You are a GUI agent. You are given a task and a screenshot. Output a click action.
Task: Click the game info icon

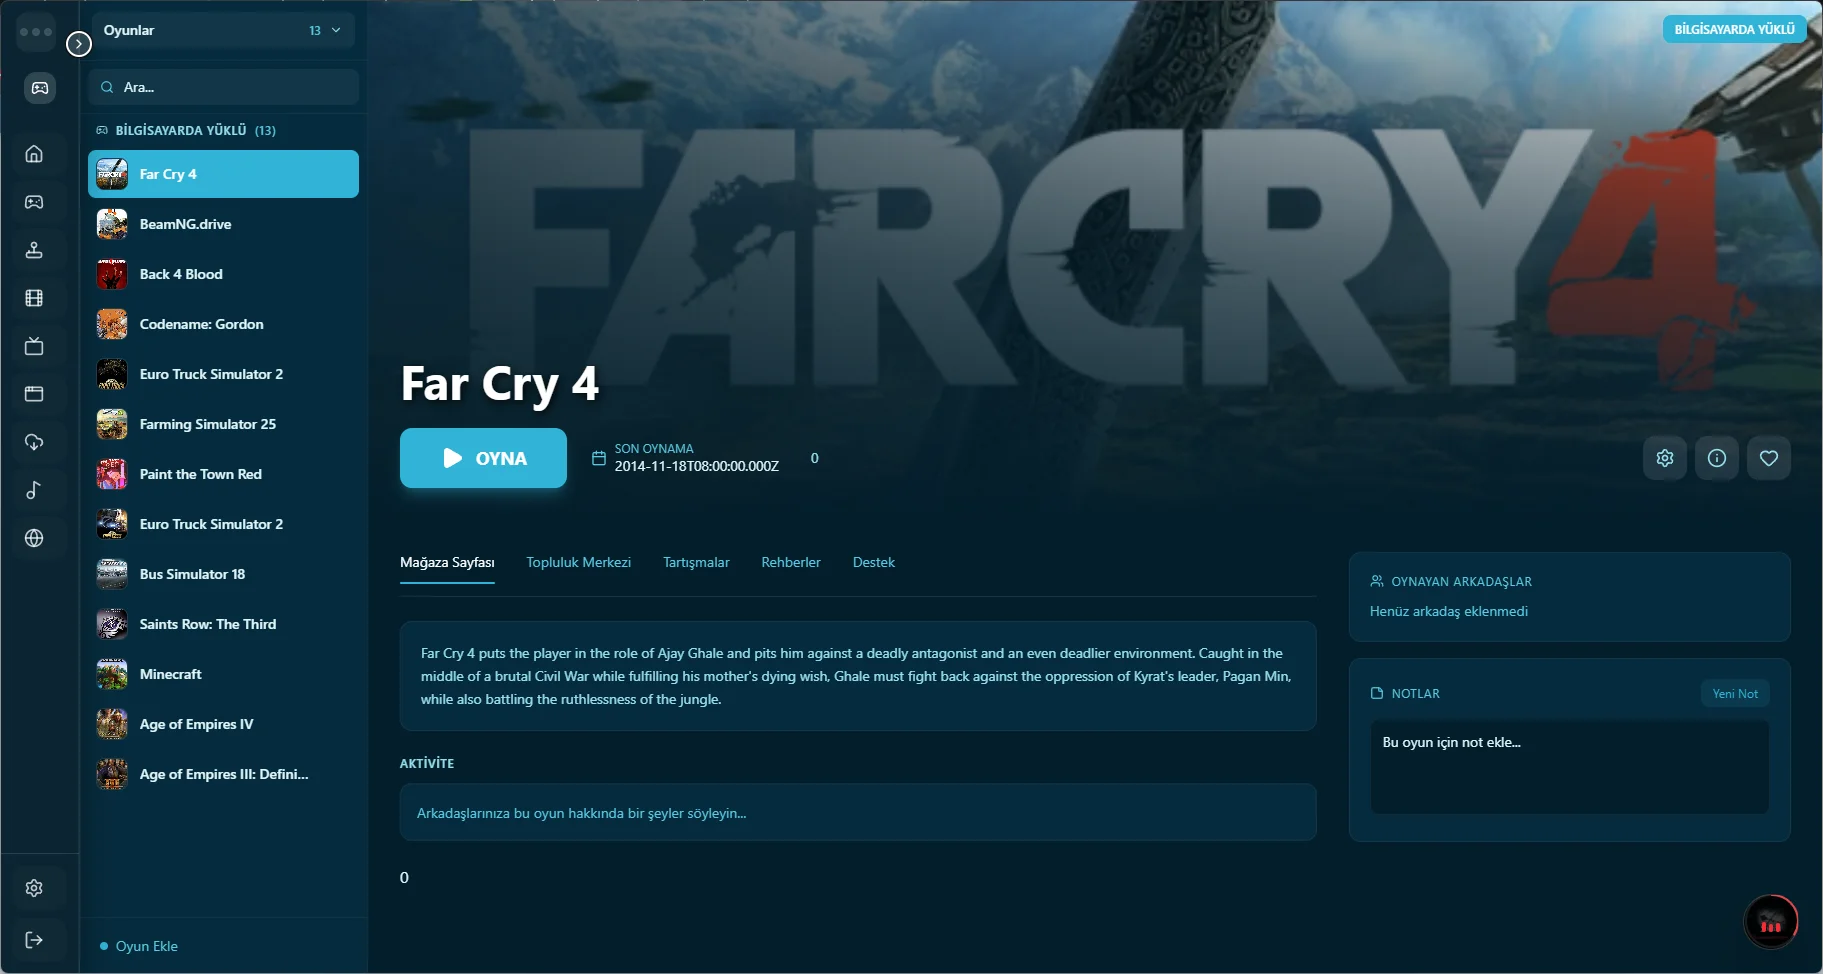point(1717,458)
